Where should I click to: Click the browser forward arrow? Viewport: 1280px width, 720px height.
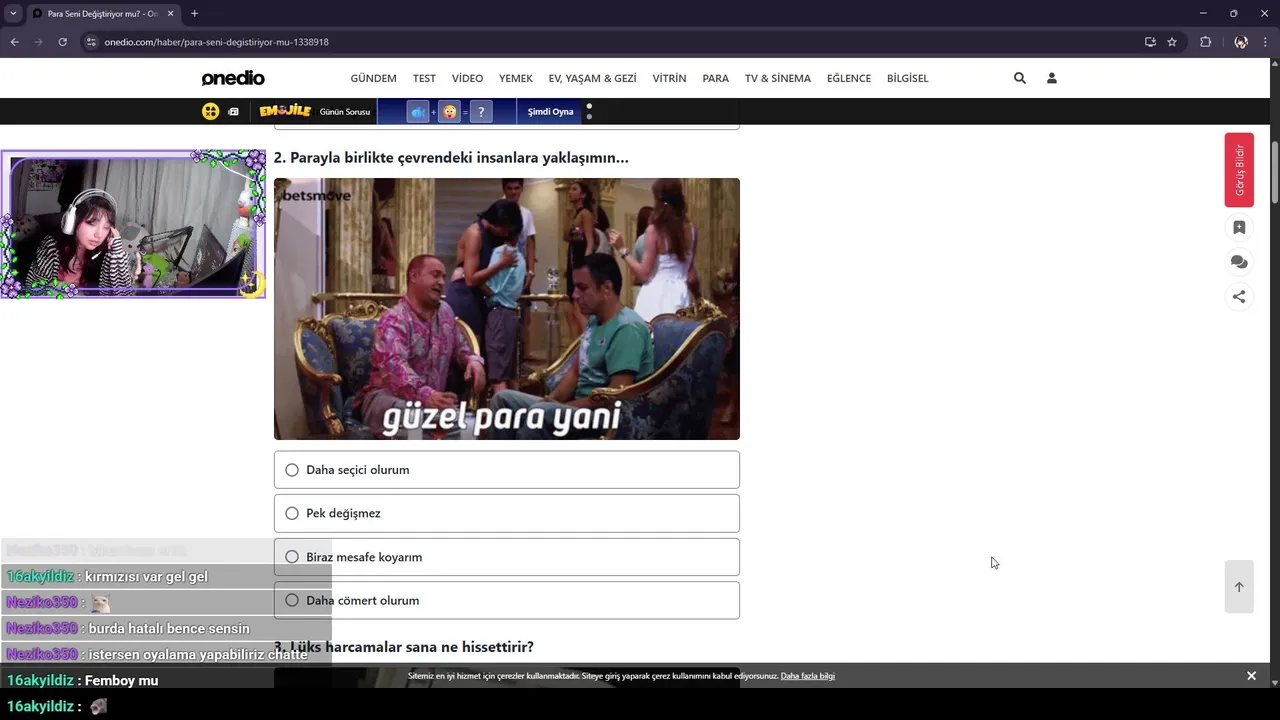click(38, 42)
